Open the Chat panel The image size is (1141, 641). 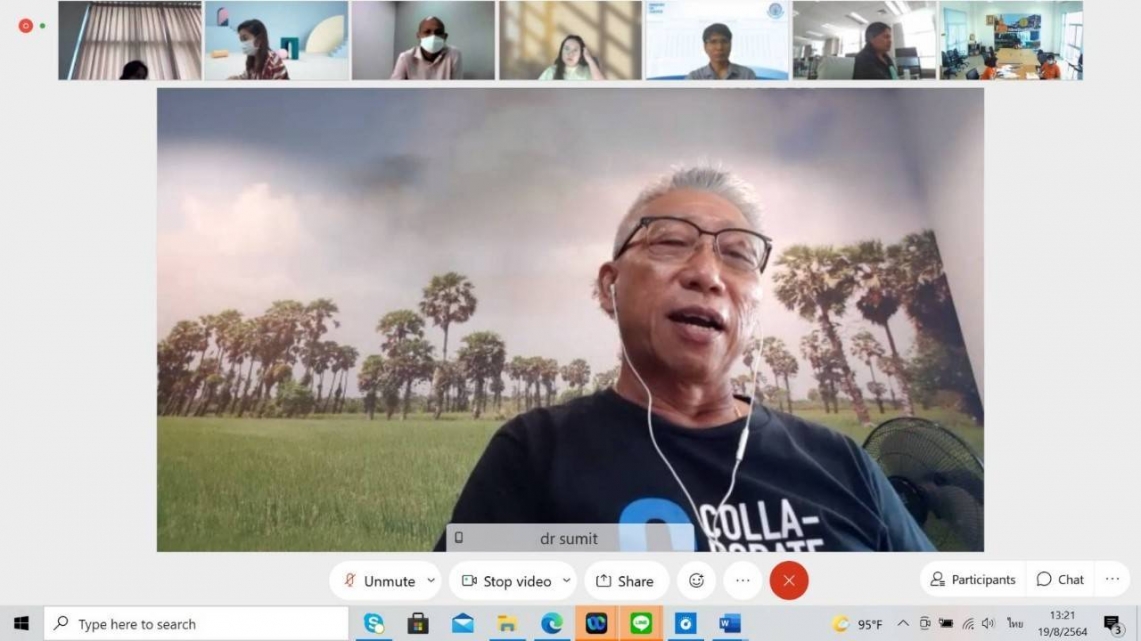[1060, 579]
